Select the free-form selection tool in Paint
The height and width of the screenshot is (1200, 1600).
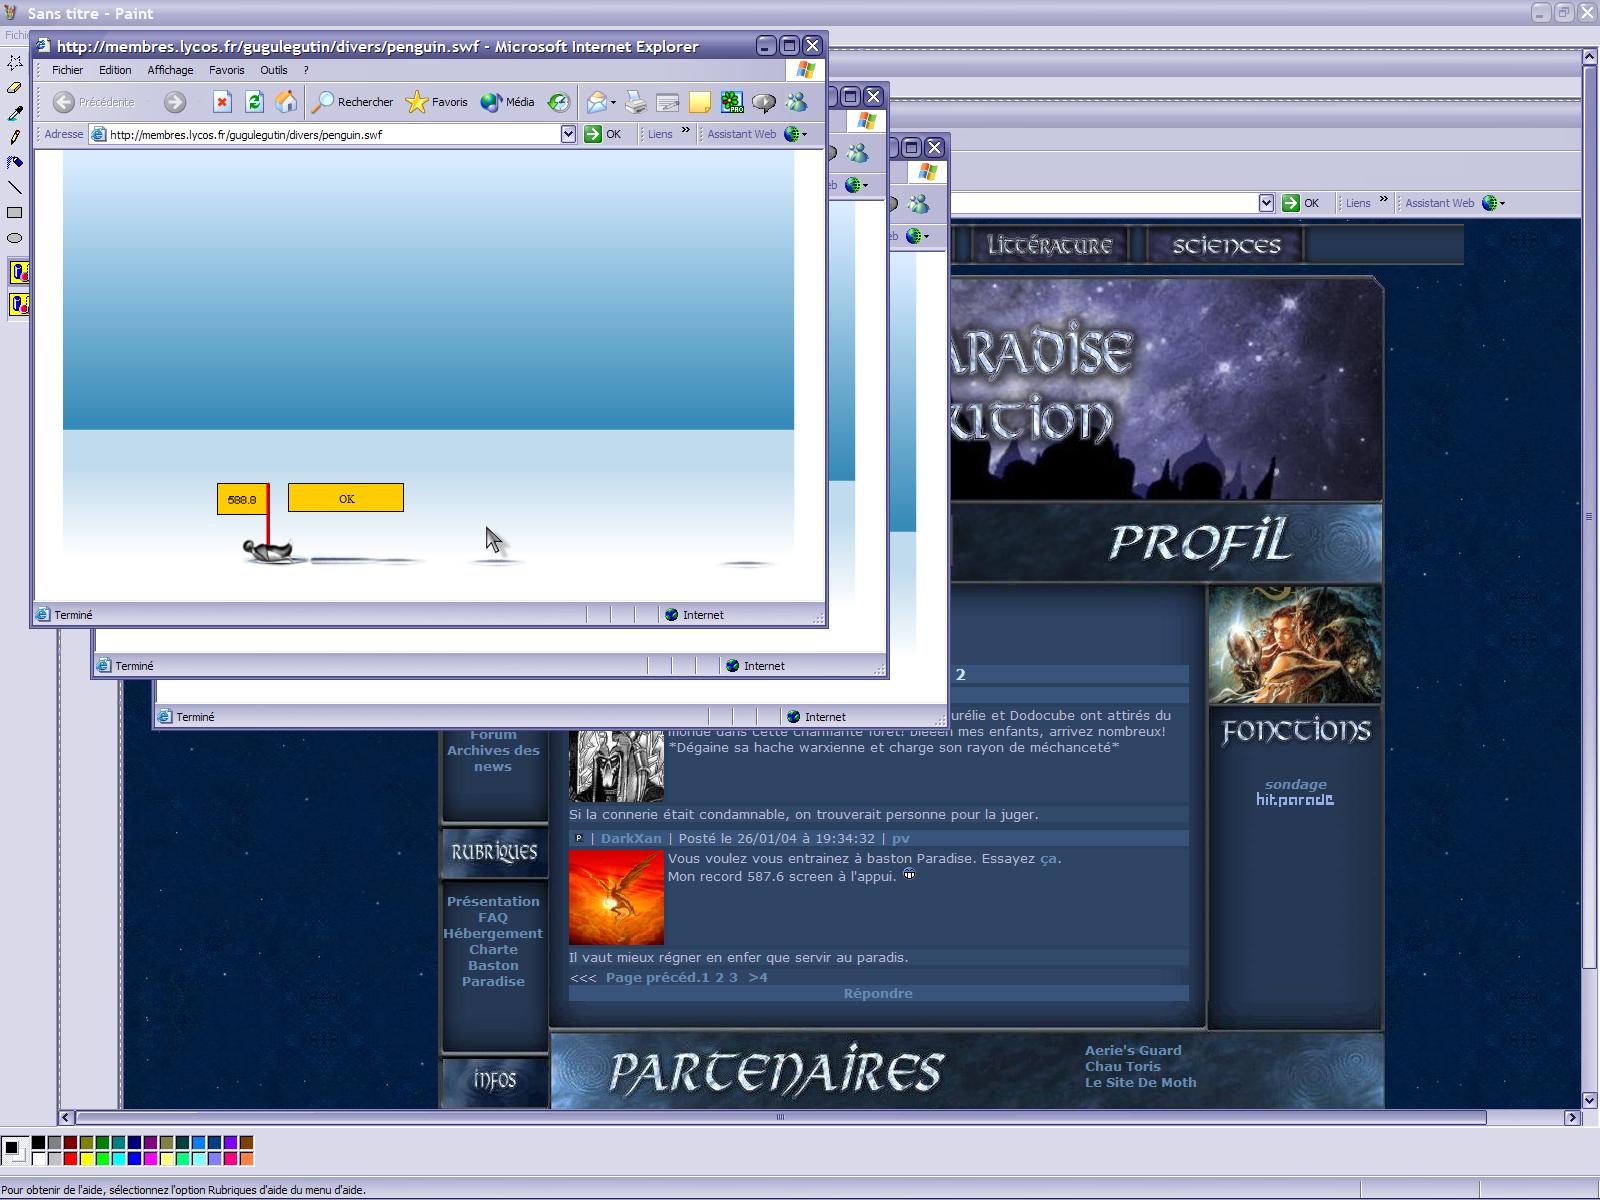tap(15, 62)
